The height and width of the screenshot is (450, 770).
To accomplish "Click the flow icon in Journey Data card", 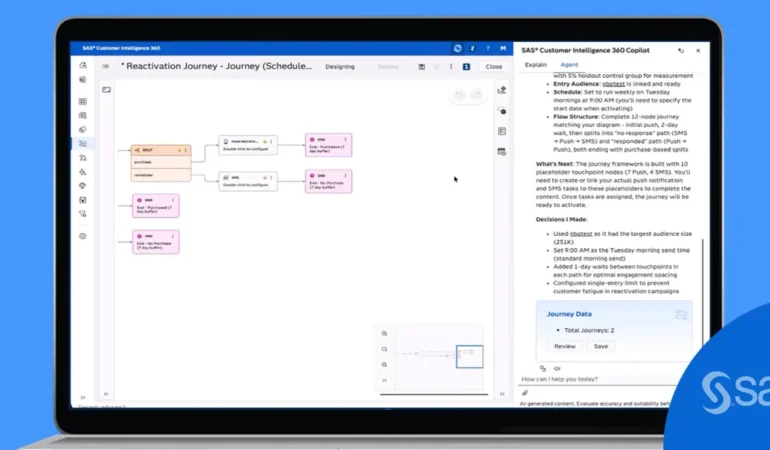I will coord(681,315).
